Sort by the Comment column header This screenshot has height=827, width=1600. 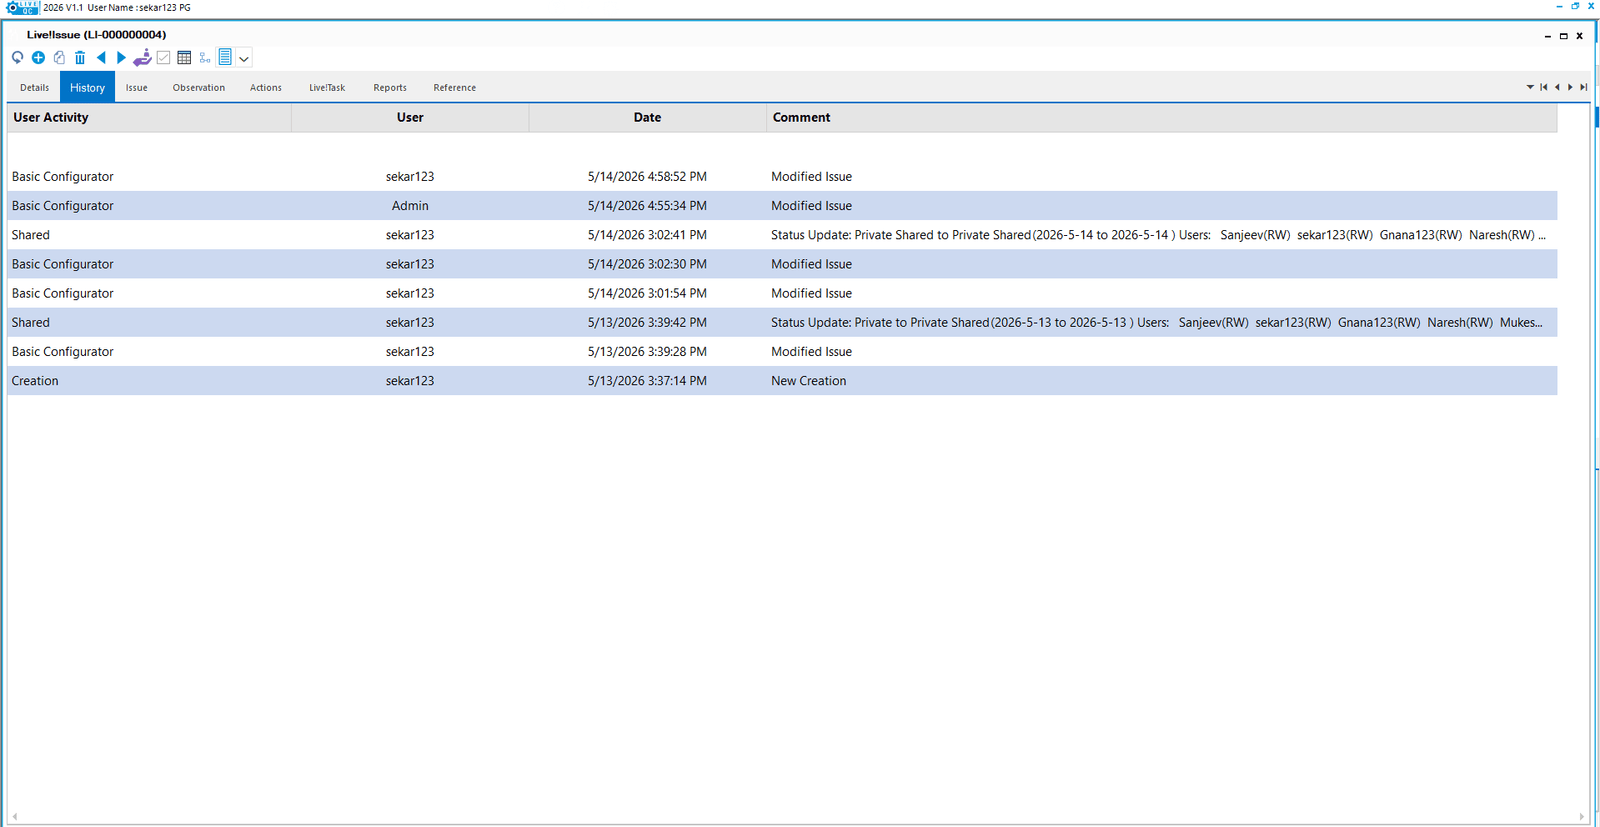tap(1162, 117)
